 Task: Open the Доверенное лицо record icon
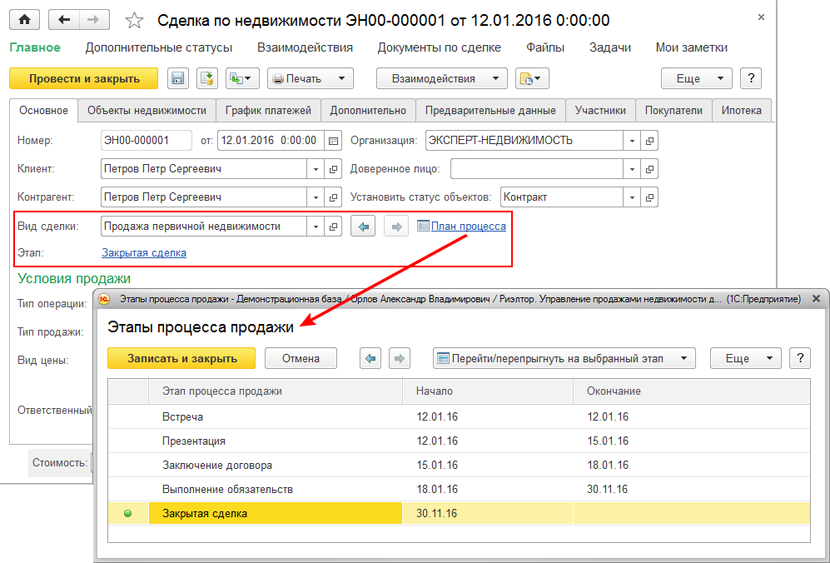649,169
